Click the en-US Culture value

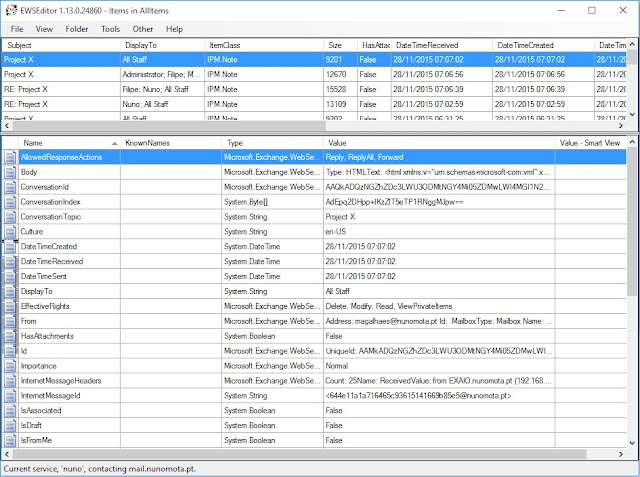click(x=336, y=232)
